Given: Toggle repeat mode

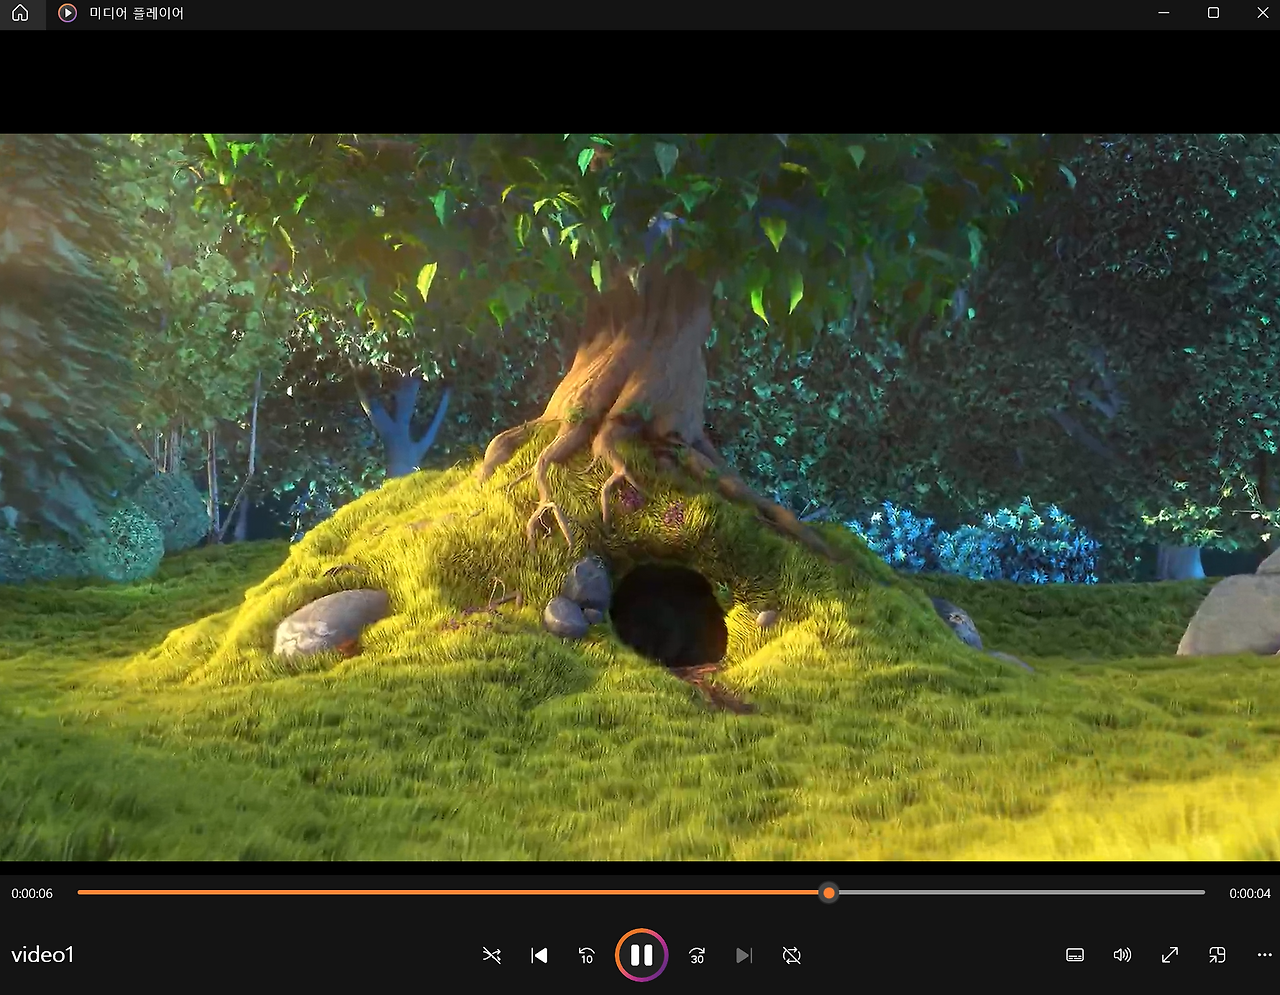Looking at the screenshot, I should coord(791,956).
